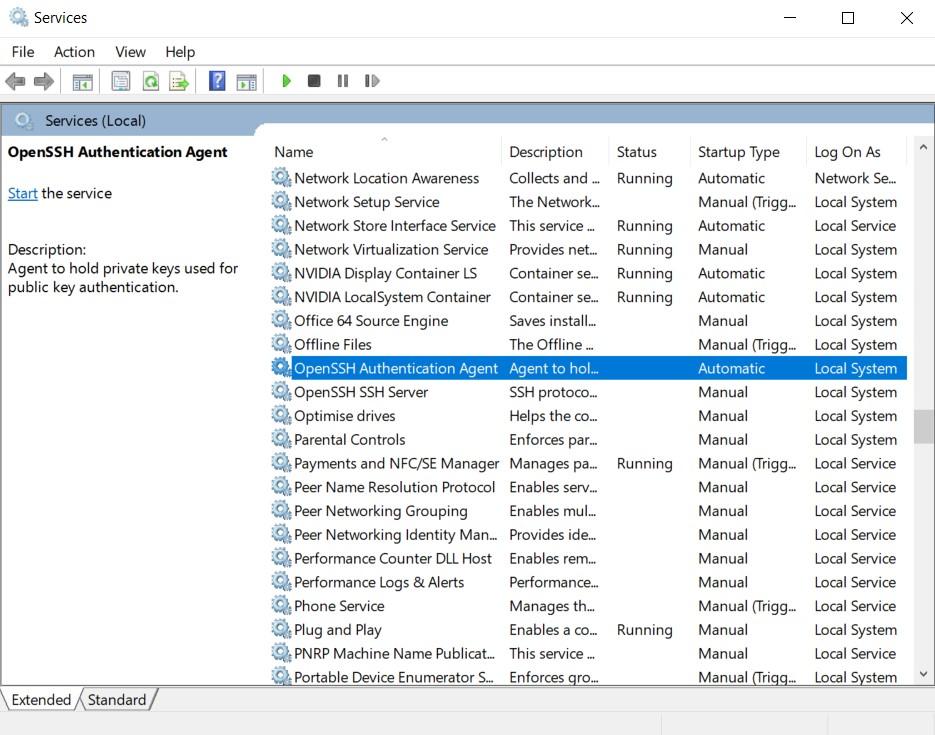The width and height of the screenshot is (935, 735).
Task: Click the Stop service toolbar icon
Action: pyautogui.click(x=314, y=81)
